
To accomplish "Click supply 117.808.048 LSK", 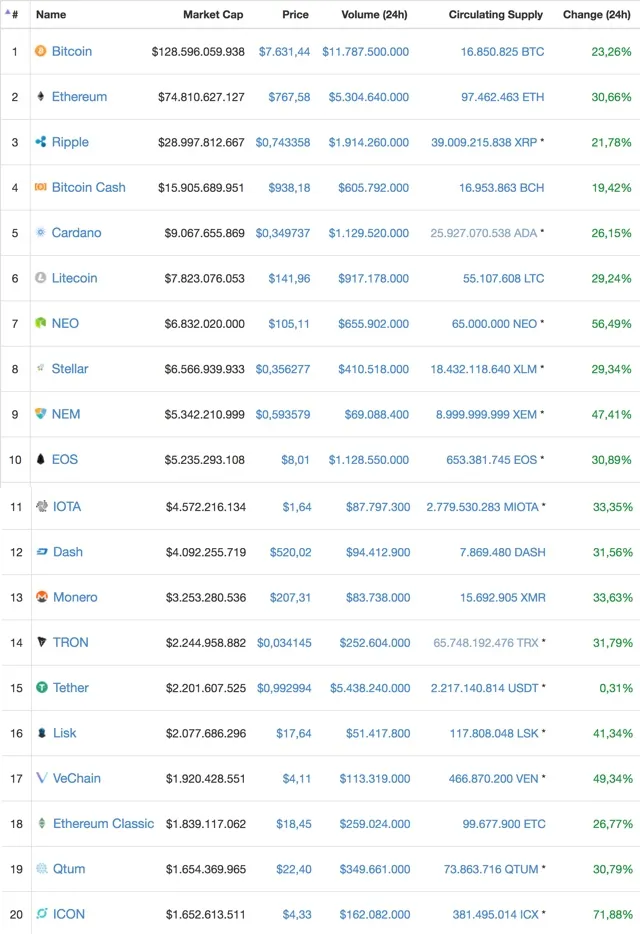I will 494,733.
